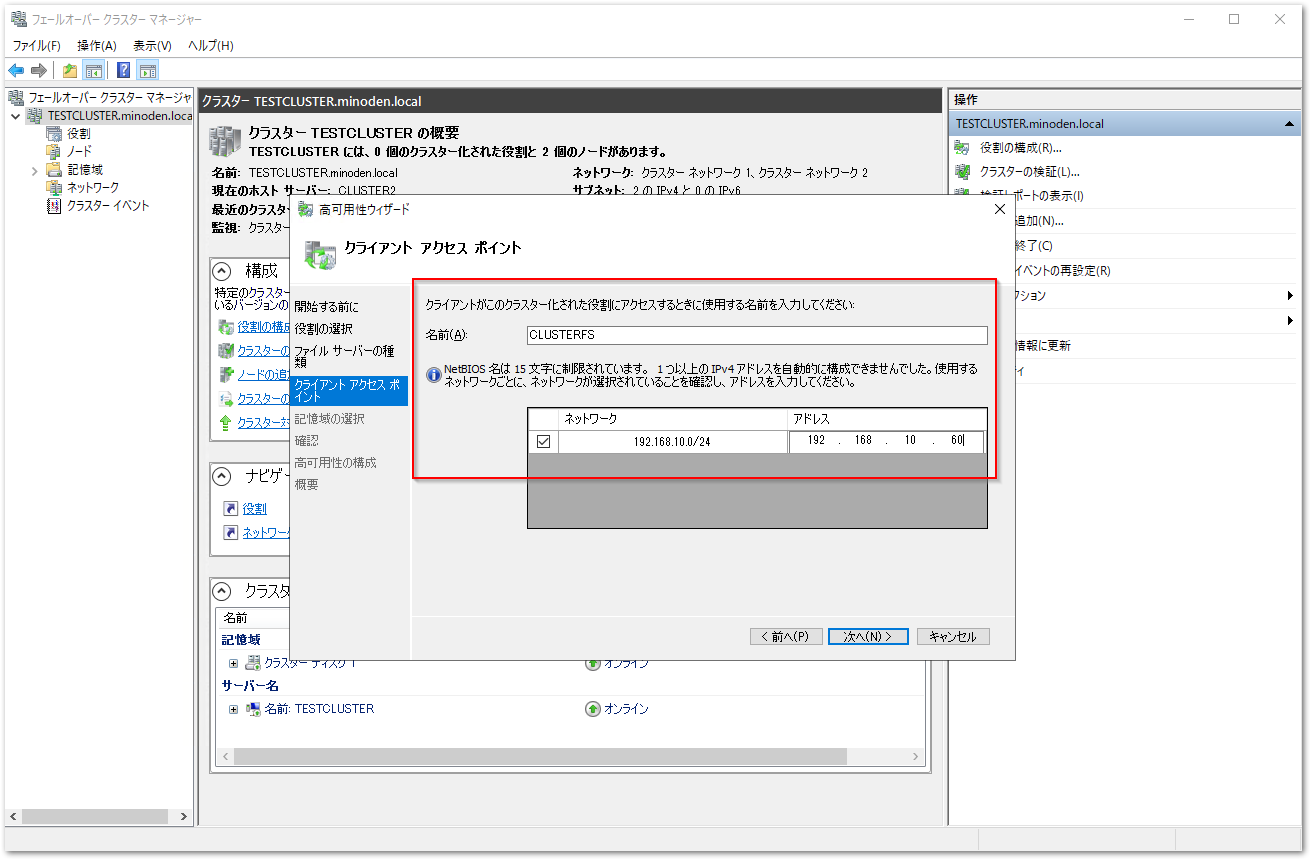This screenshot has height=860, width=1311.
Task: Click the name resource icon beside TESTCLUSTER
Action: pos(254,709)
